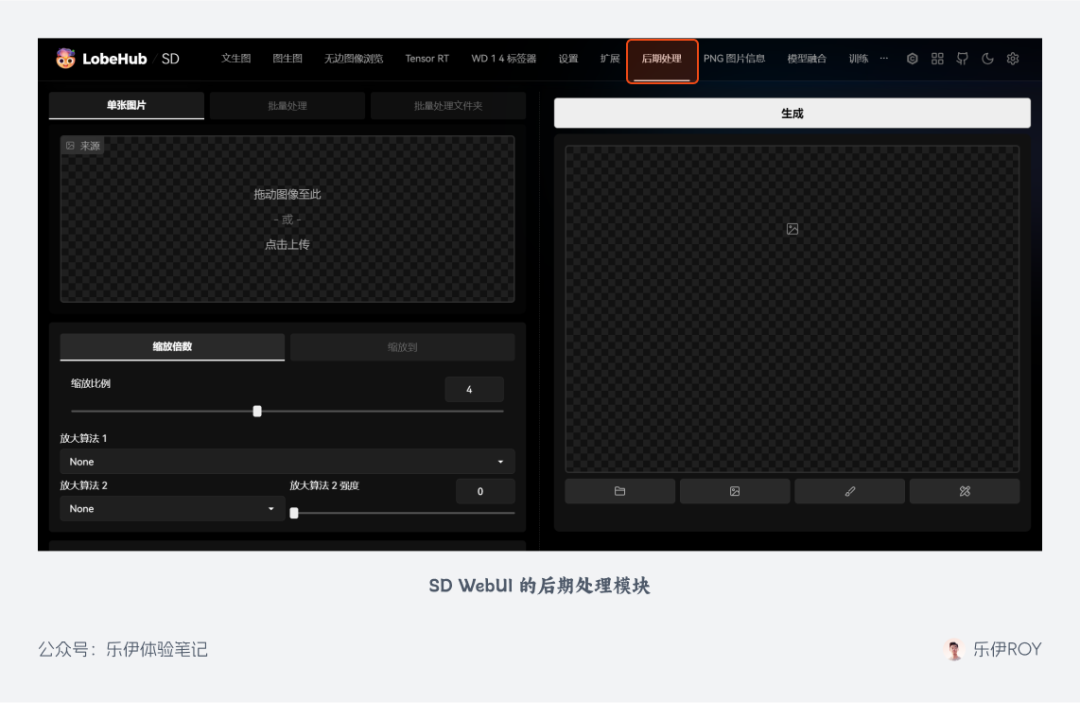Open the PNG 图片信息 tab
The image size is (1080, 703).
click(x=734, y=59)
